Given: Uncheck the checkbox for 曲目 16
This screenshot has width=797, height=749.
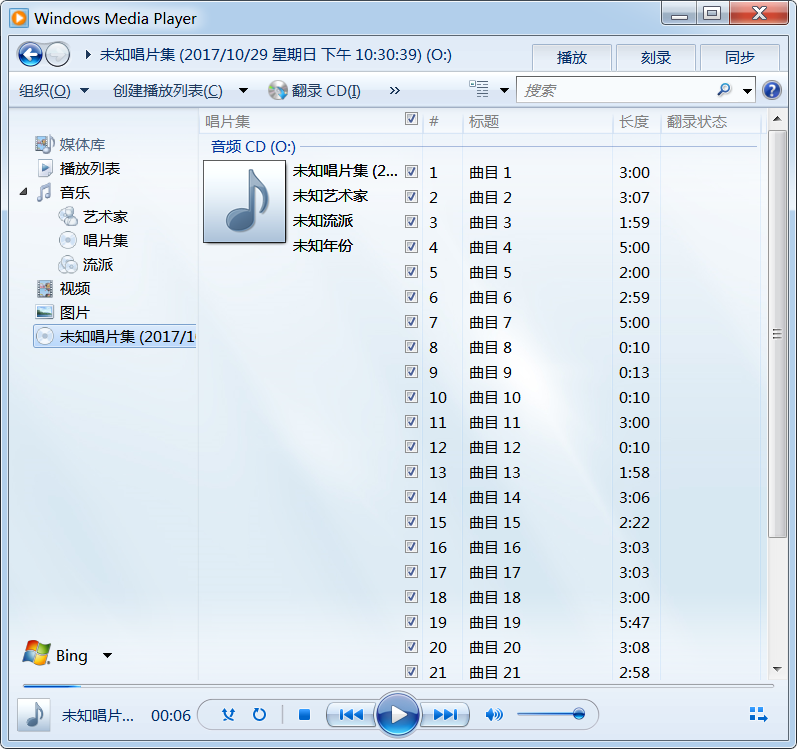Looking at the screenshot, I should click(x=411, y=547).
